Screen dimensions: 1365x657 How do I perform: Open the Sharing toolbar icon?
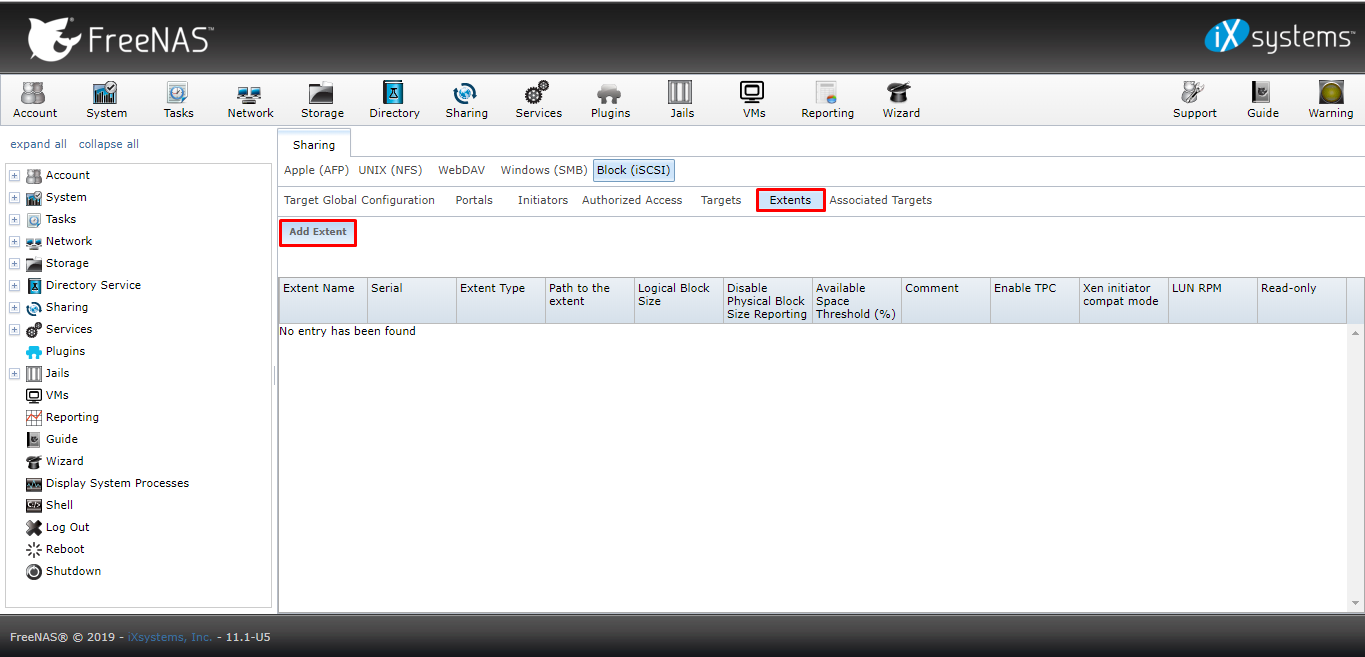tap(466, 100)
